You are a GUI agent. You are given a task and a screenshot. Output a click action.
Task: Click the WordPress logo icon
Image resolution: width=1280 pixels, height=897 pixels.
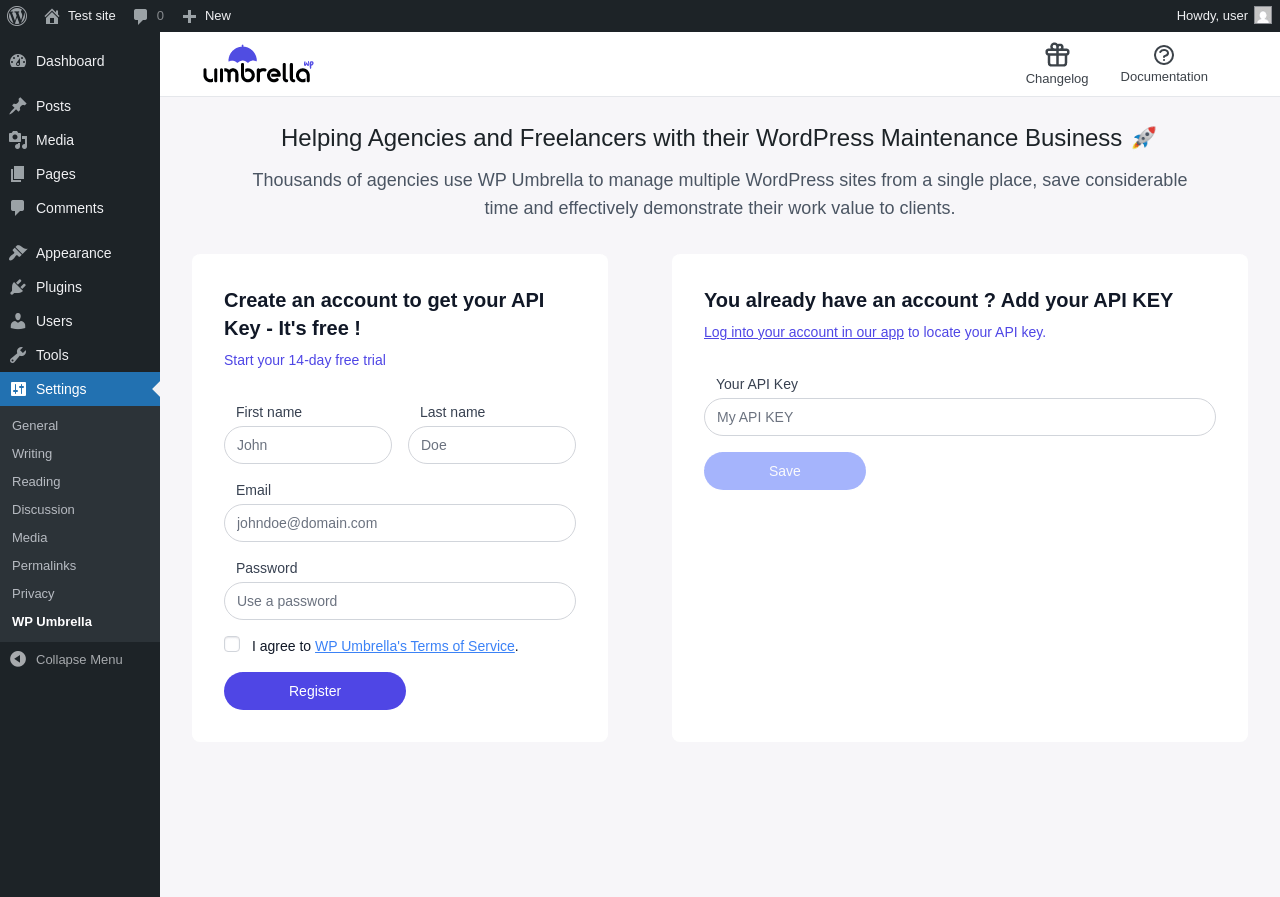(17, 16)
